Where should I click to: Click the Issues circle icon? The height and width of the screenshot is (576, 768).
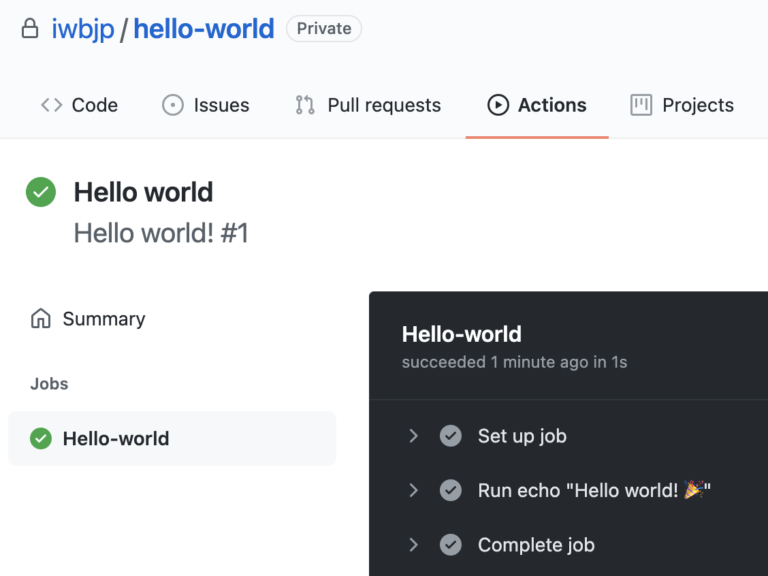coord(172,105)
